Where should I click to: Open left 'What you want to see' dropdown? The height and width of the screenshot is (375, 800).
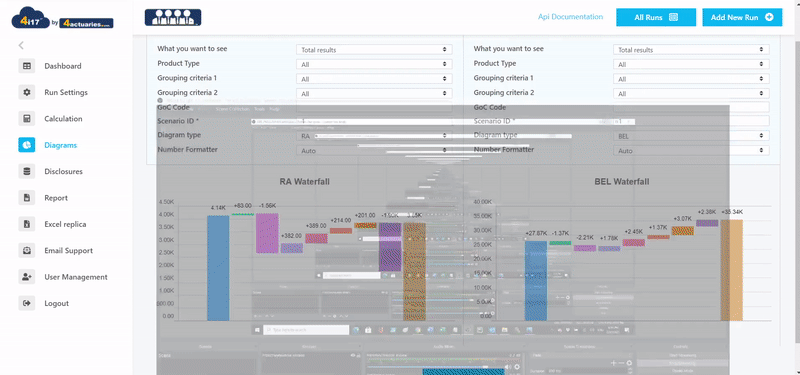tap(374, 49)
